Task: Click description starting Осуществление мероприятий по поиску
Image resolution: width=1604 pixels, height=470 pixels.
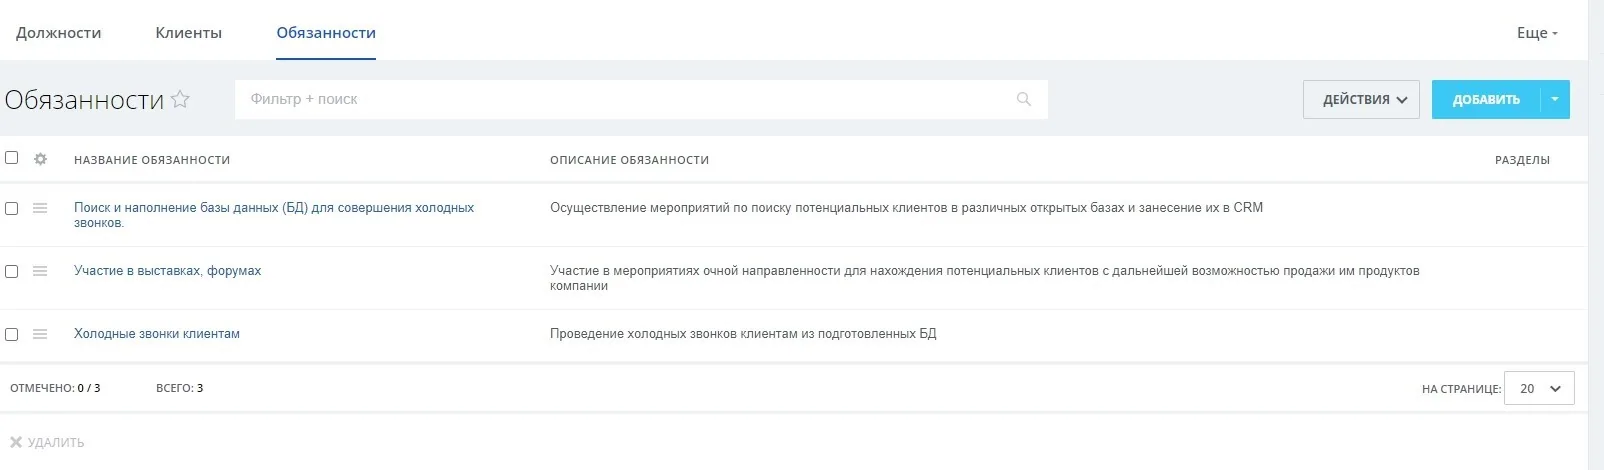Action: (906, 208)
